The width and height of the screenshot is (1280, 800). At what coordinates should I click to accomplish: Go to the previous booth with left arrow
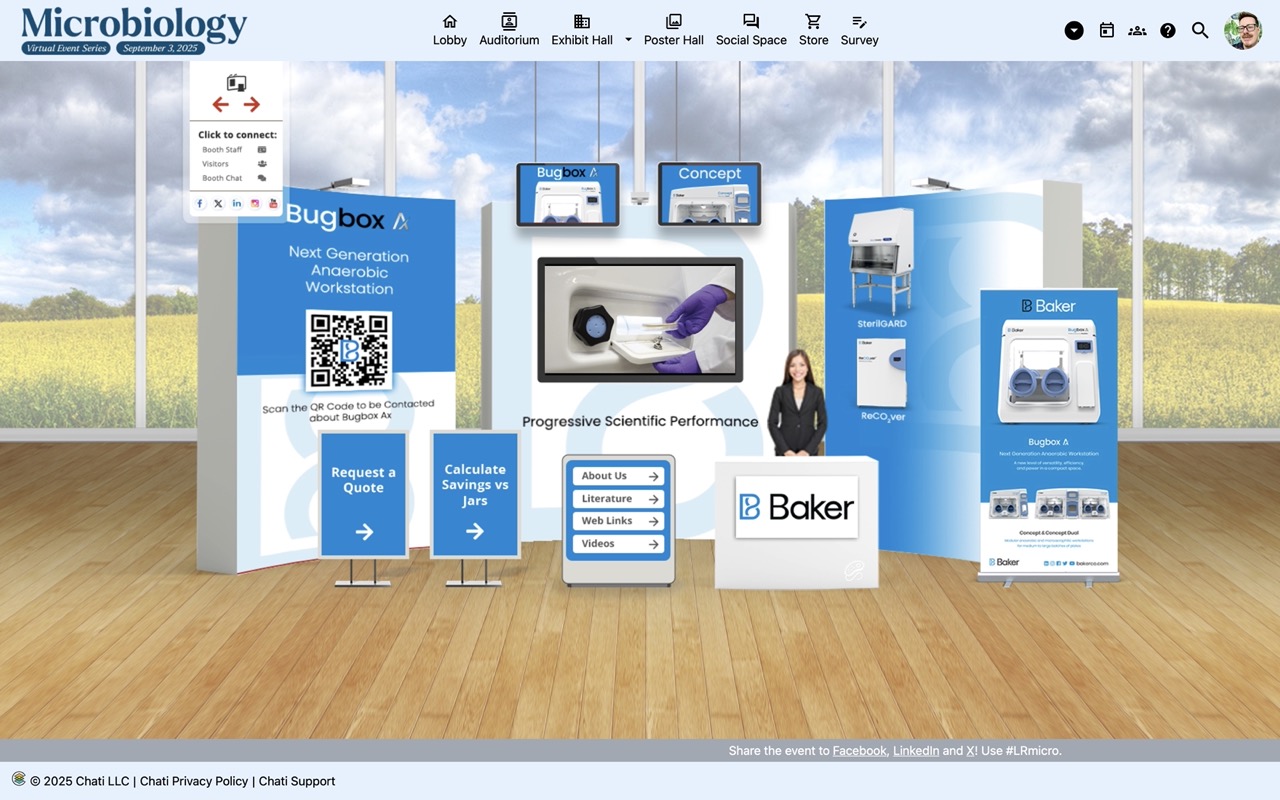tap(220, 105)
